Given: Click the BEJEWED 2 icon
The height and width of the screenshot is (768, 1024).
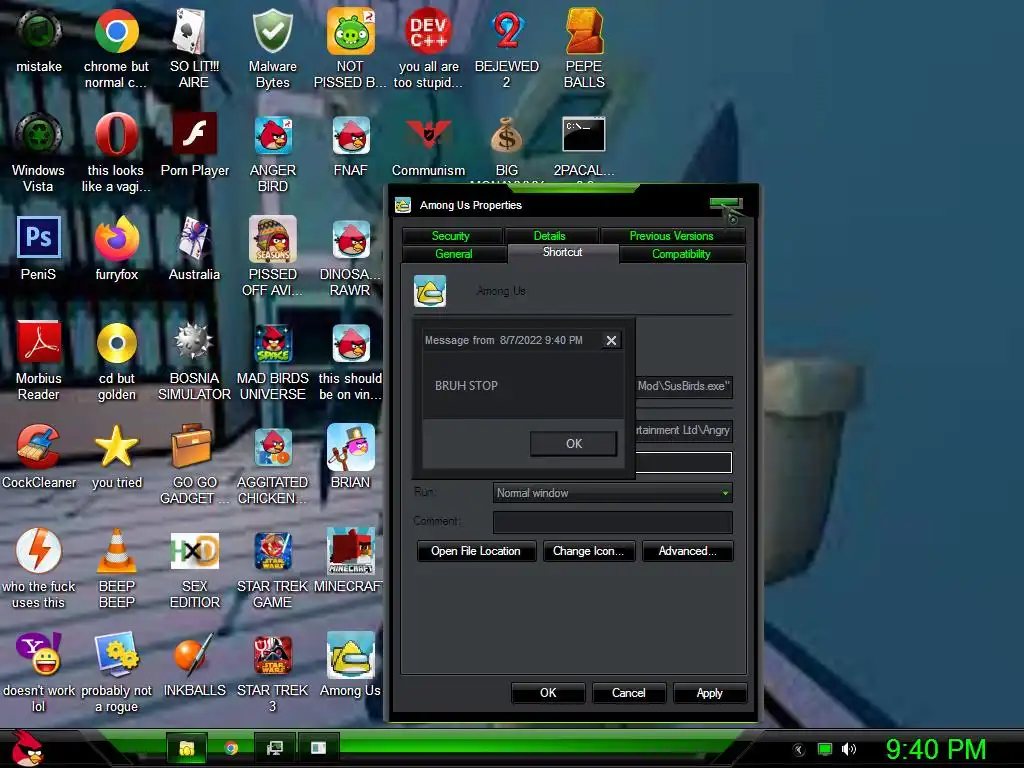Looking at the screenshot, I should (507, 31).
